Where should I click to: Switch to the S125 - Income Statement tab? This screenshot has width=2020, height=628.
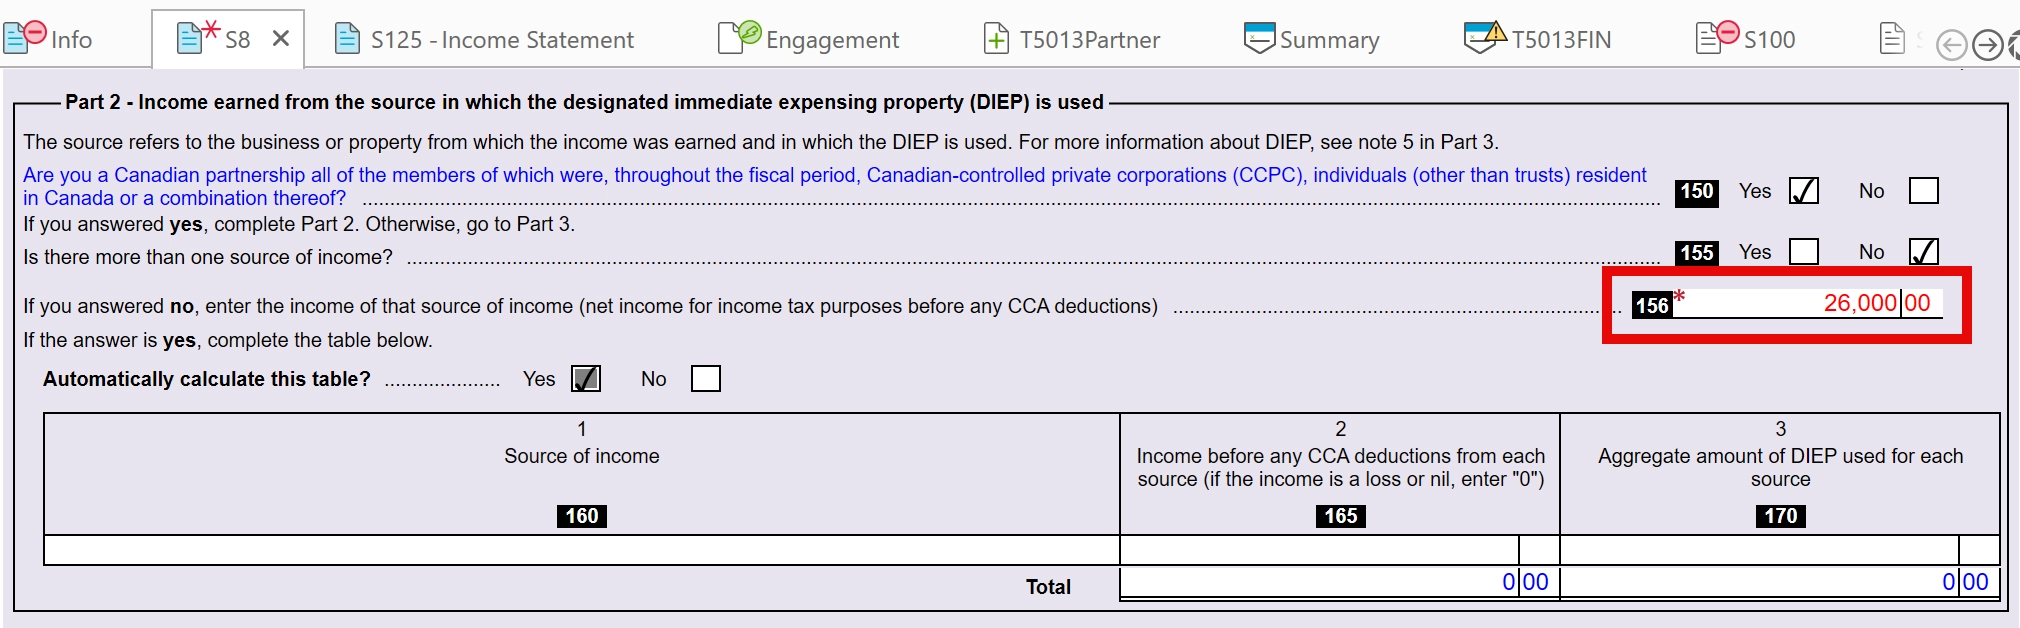[501, 40]
